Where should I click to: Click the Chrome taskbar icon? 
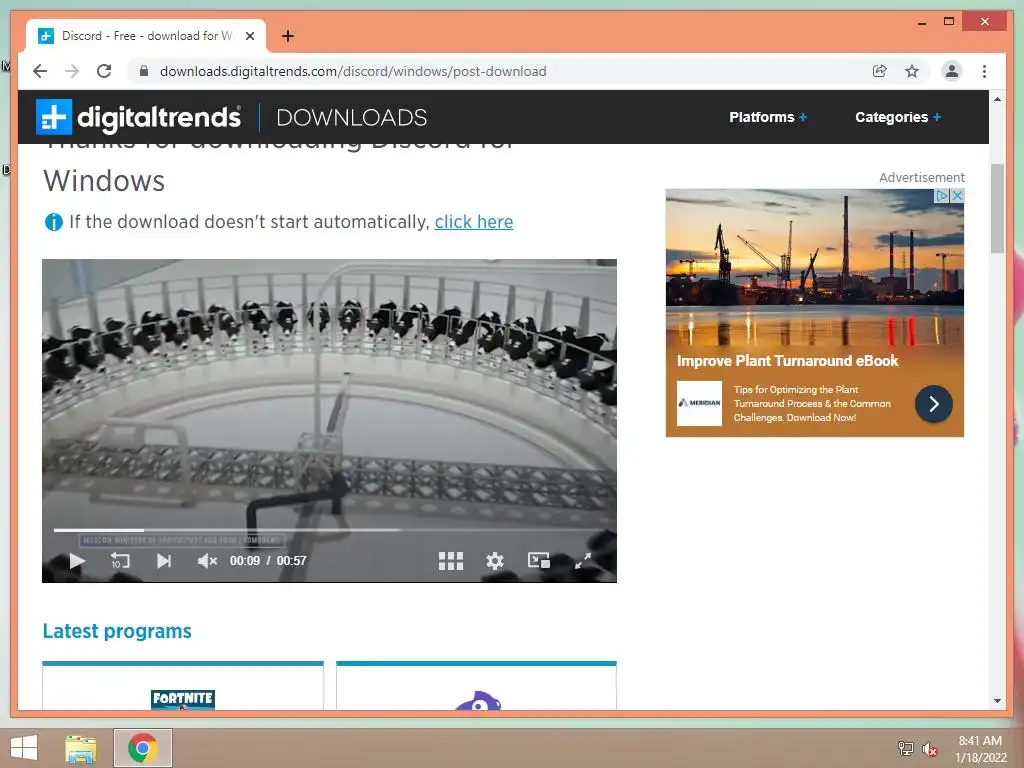tap(142, 748)
